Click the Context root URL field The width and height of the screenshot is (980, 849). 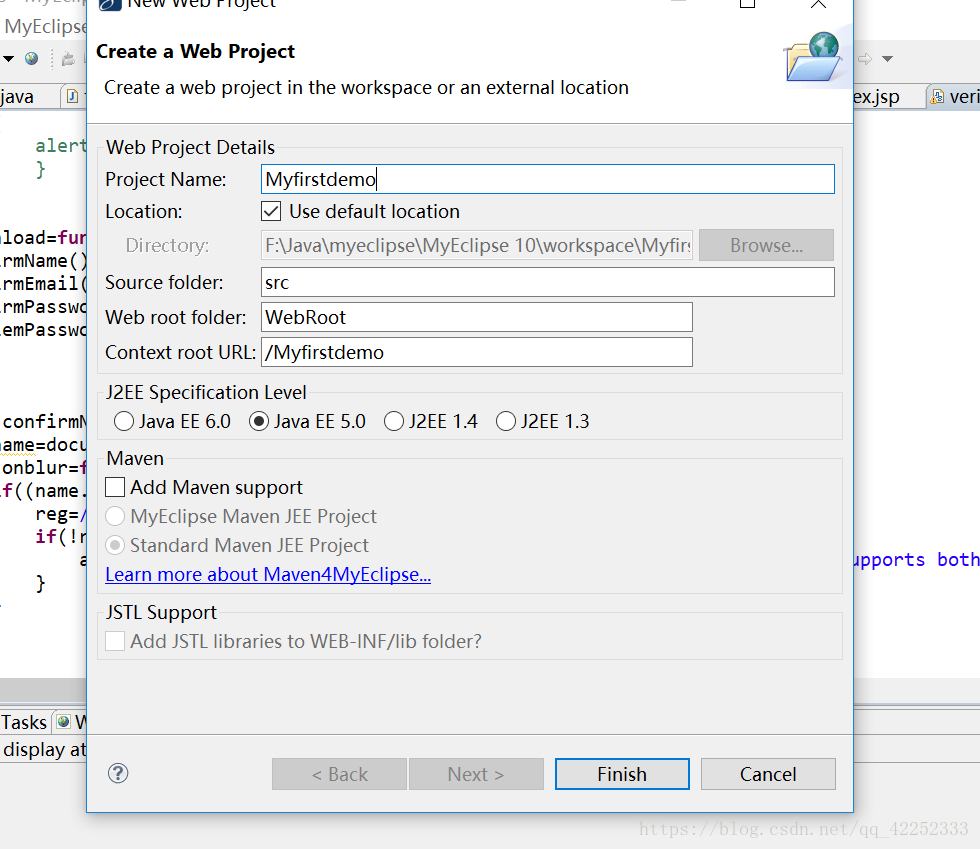(x=477, y=353)
